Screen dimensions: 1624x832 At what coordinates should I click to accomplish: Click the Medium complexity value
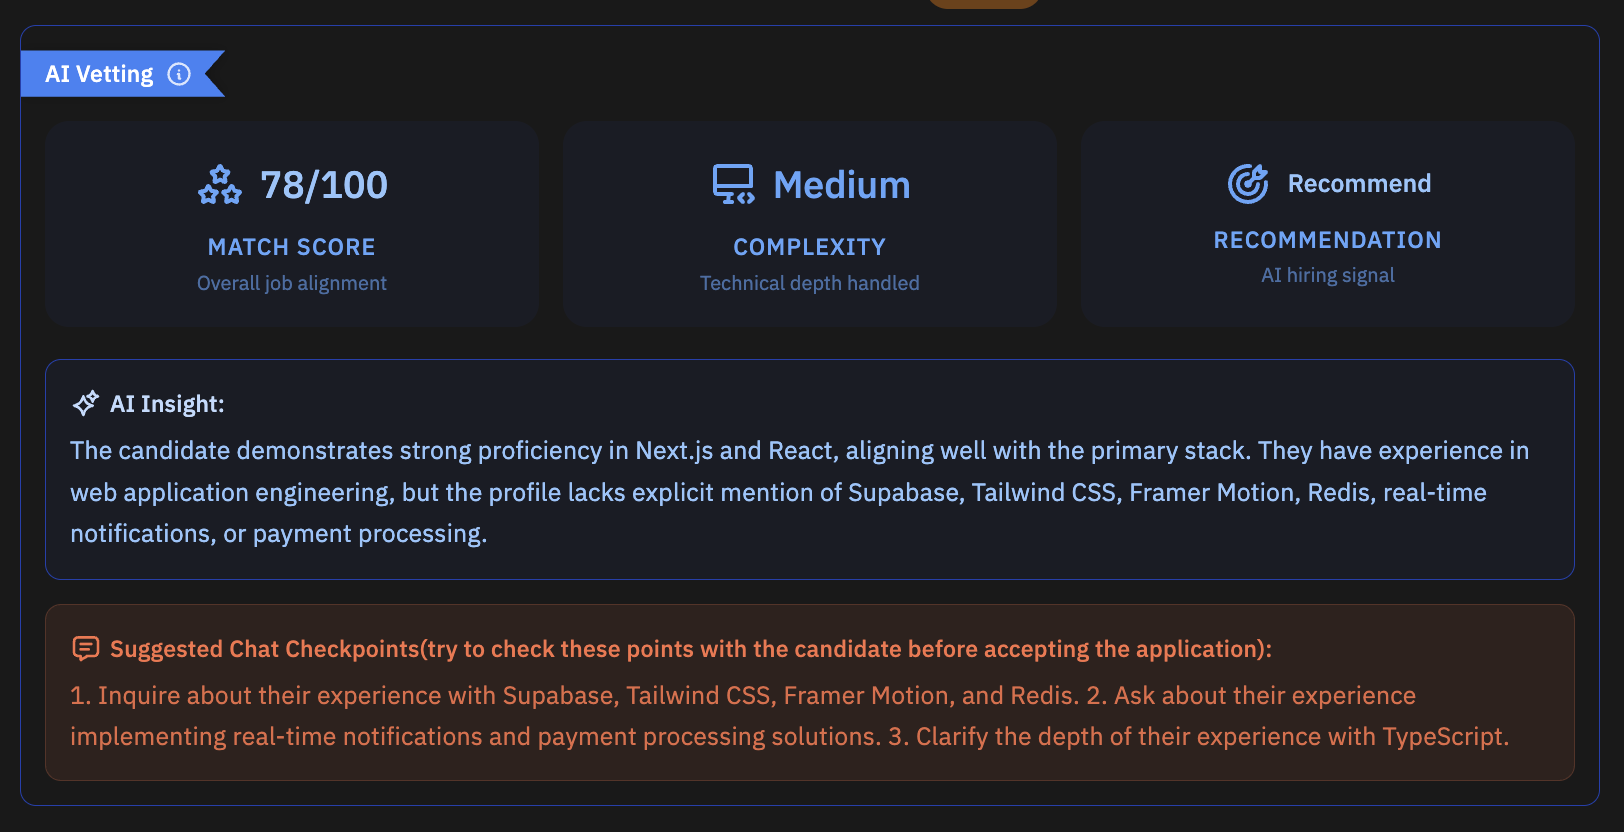tap(841, 183)
